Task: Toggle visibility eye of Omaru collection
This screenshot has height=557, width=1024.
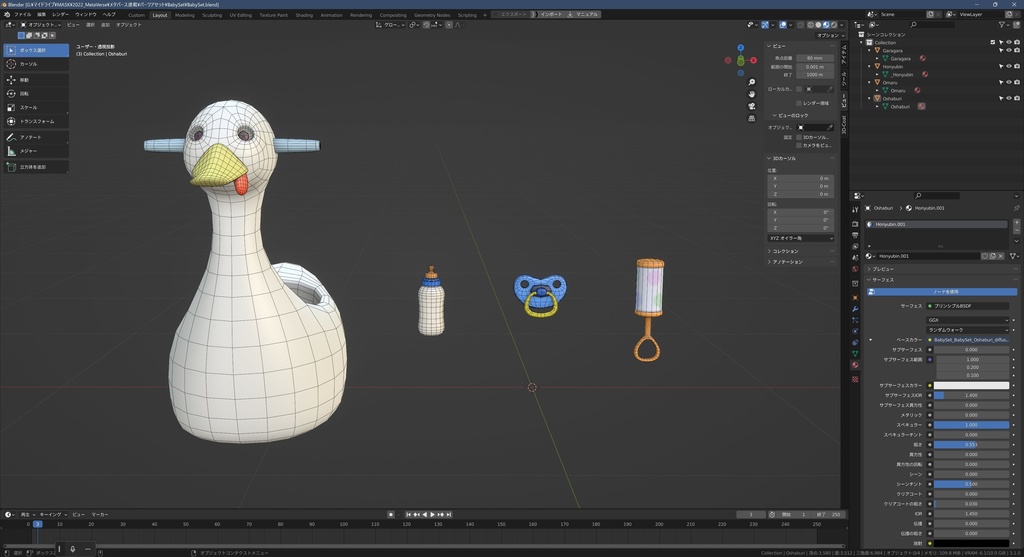Action: pyautogui.click(x=1009, y=82)
